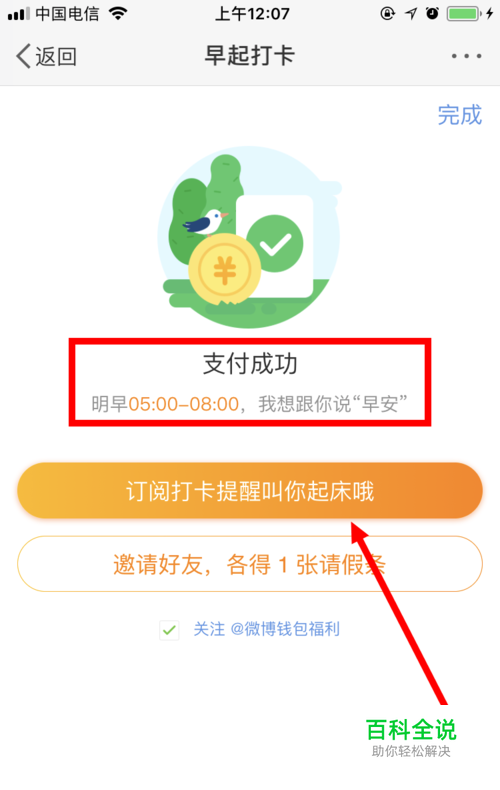Viewport: 500px width, 790px height.
Task: Tap the orange 05:00–08:00 time range
Action: coord(183,404)
